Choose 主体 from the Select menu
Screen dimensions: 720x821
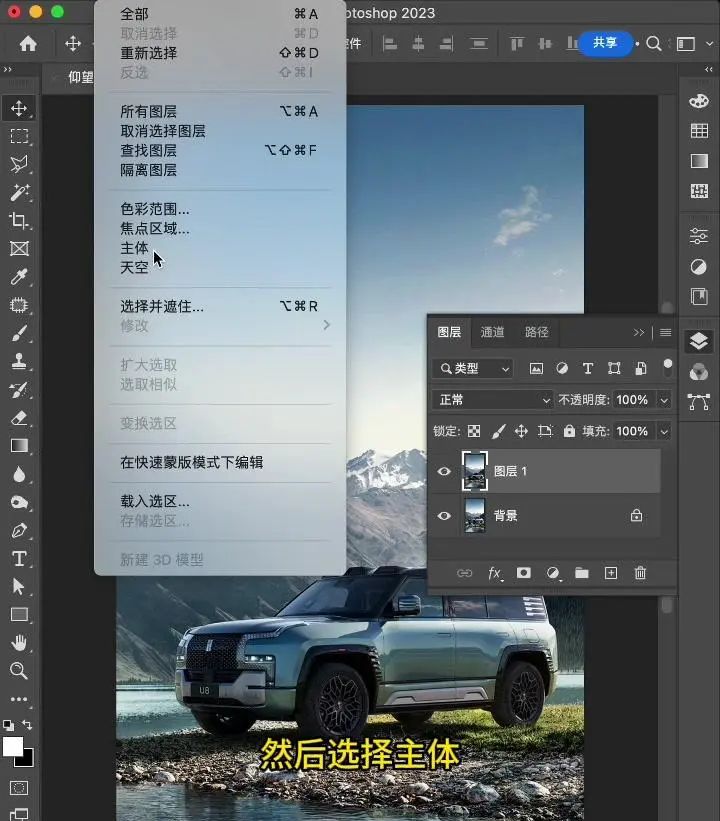coord(135,248)
